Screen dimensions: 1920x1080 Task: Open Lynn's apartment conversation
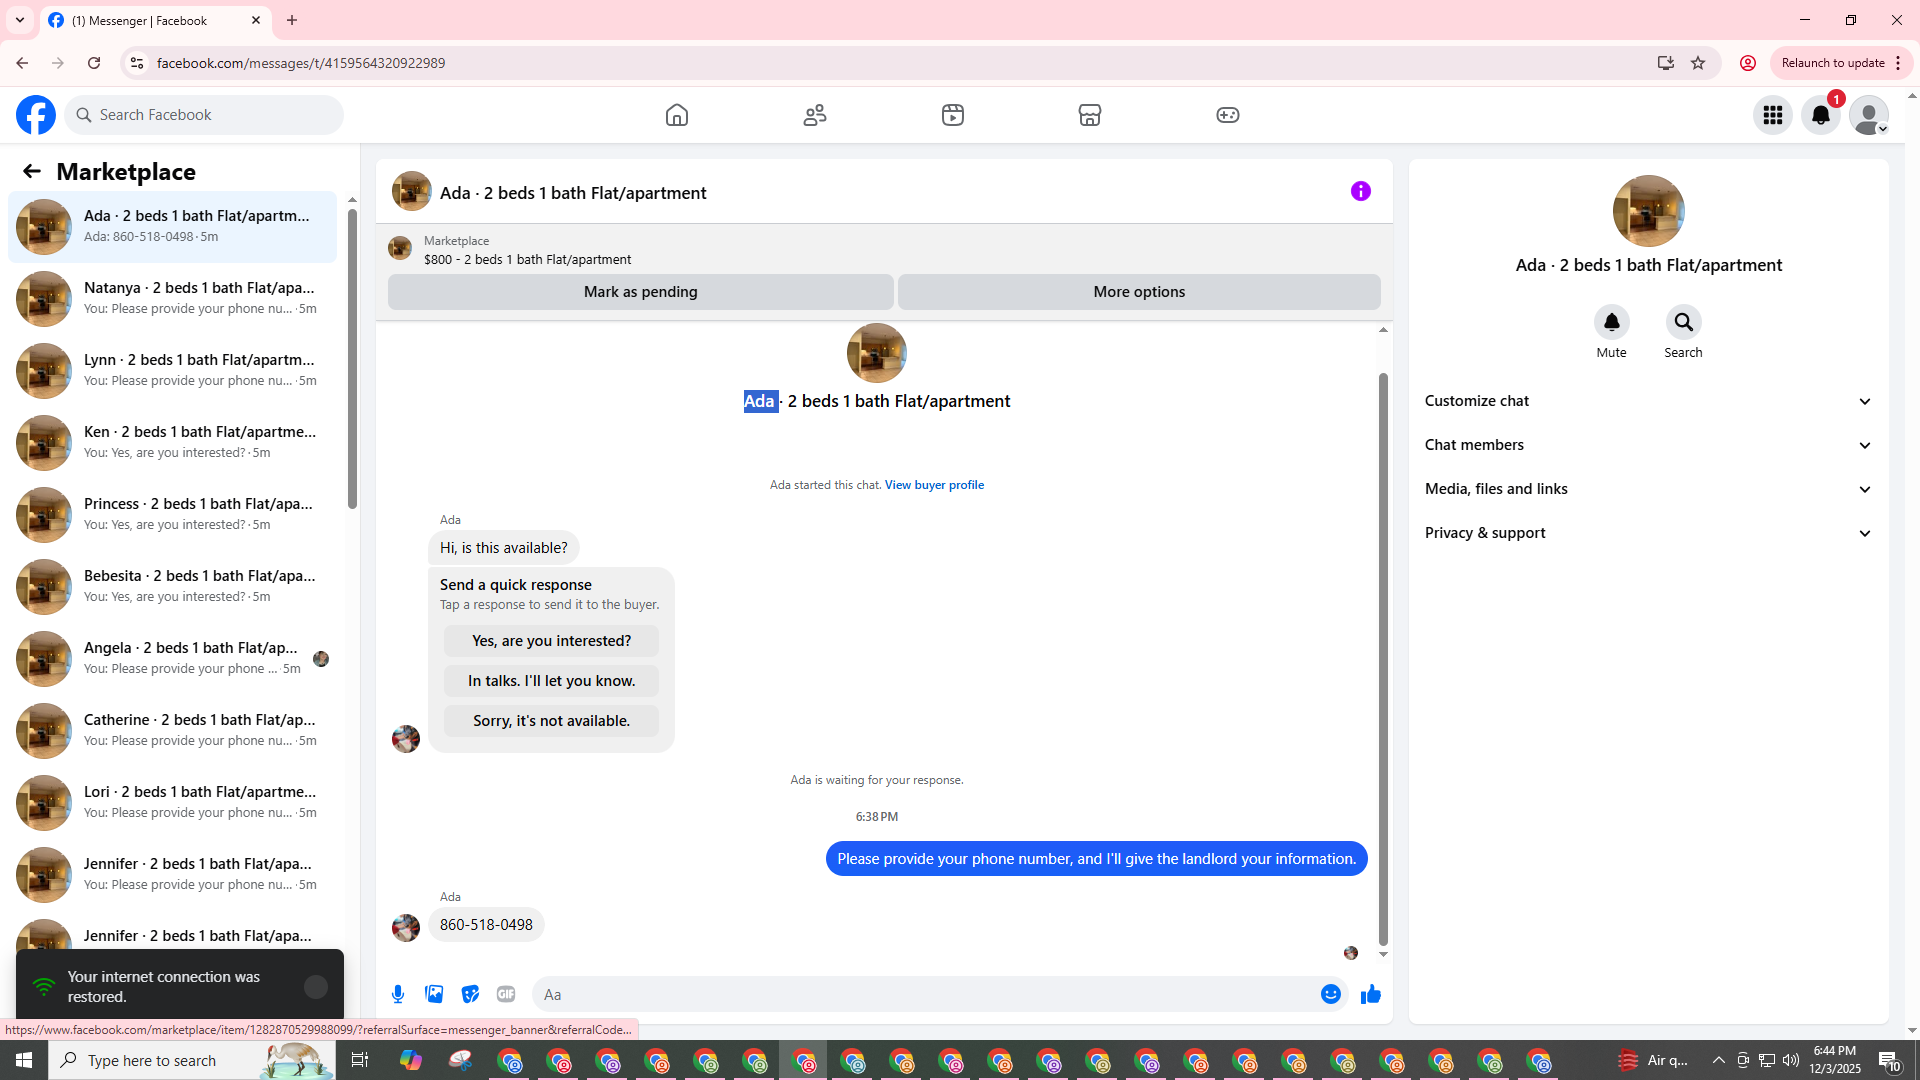tap(172, 371)
